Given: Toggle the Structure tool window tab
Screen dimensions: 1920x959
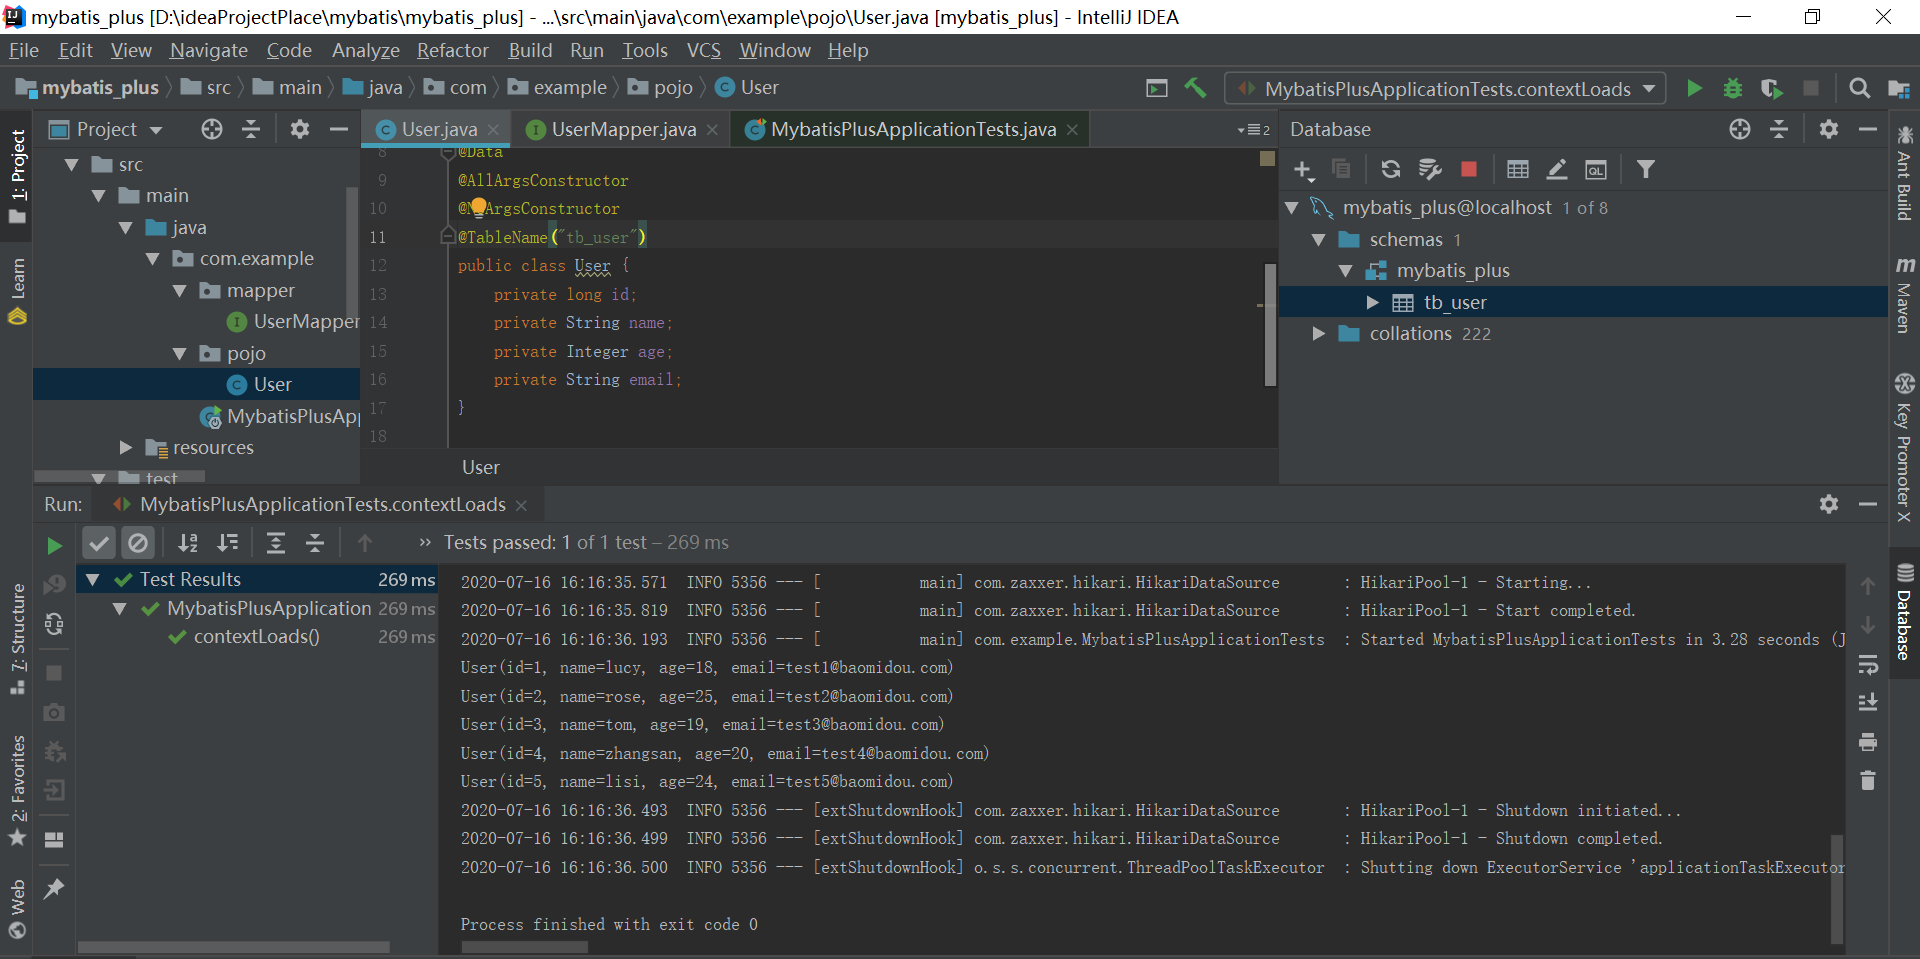Looking at the screenshot, I should 17,638.
